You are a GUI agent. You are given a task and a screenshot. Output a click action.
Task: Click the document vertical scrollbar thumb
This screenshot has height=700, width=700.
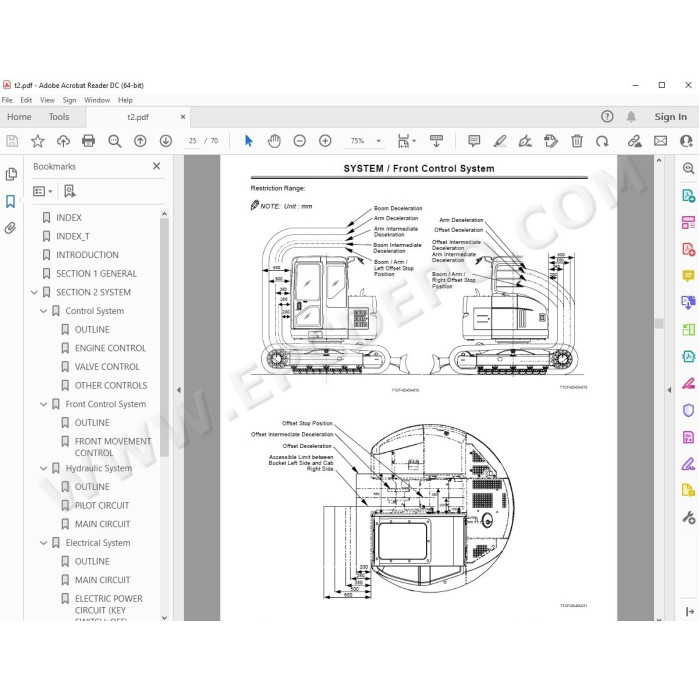(x=659, y=323)
